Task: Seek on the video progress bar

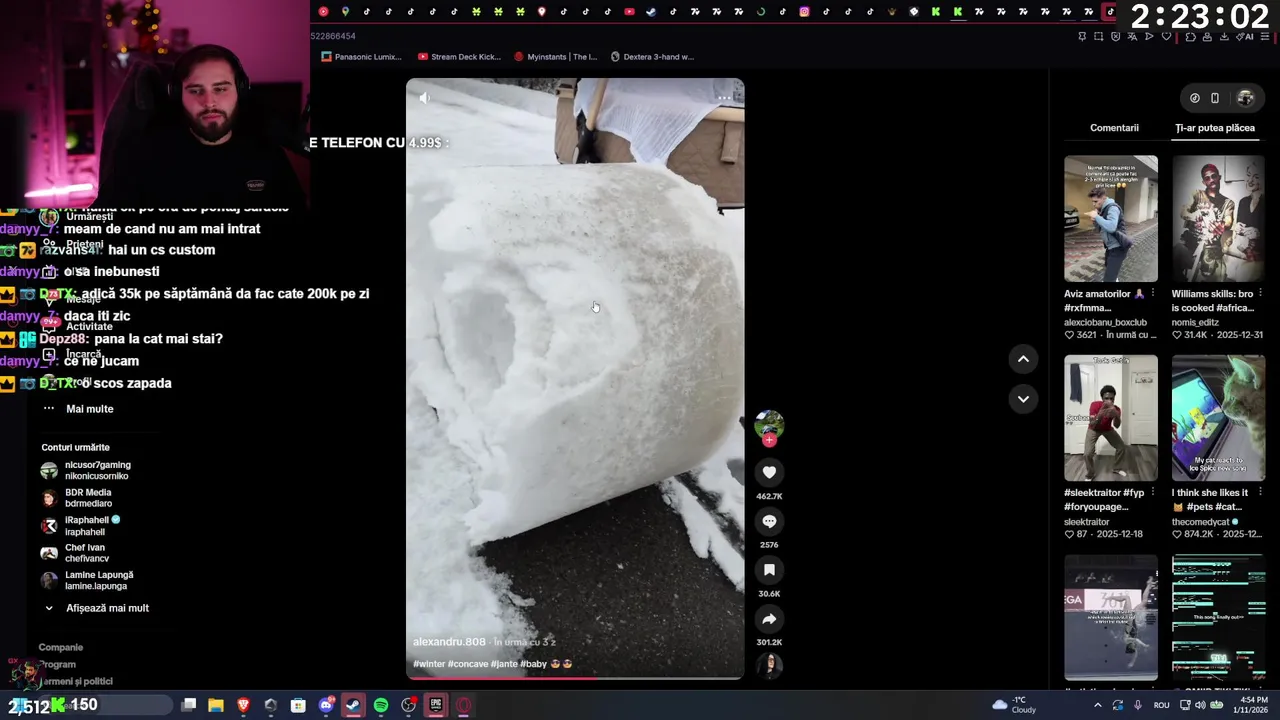Action: coord(575,678)
